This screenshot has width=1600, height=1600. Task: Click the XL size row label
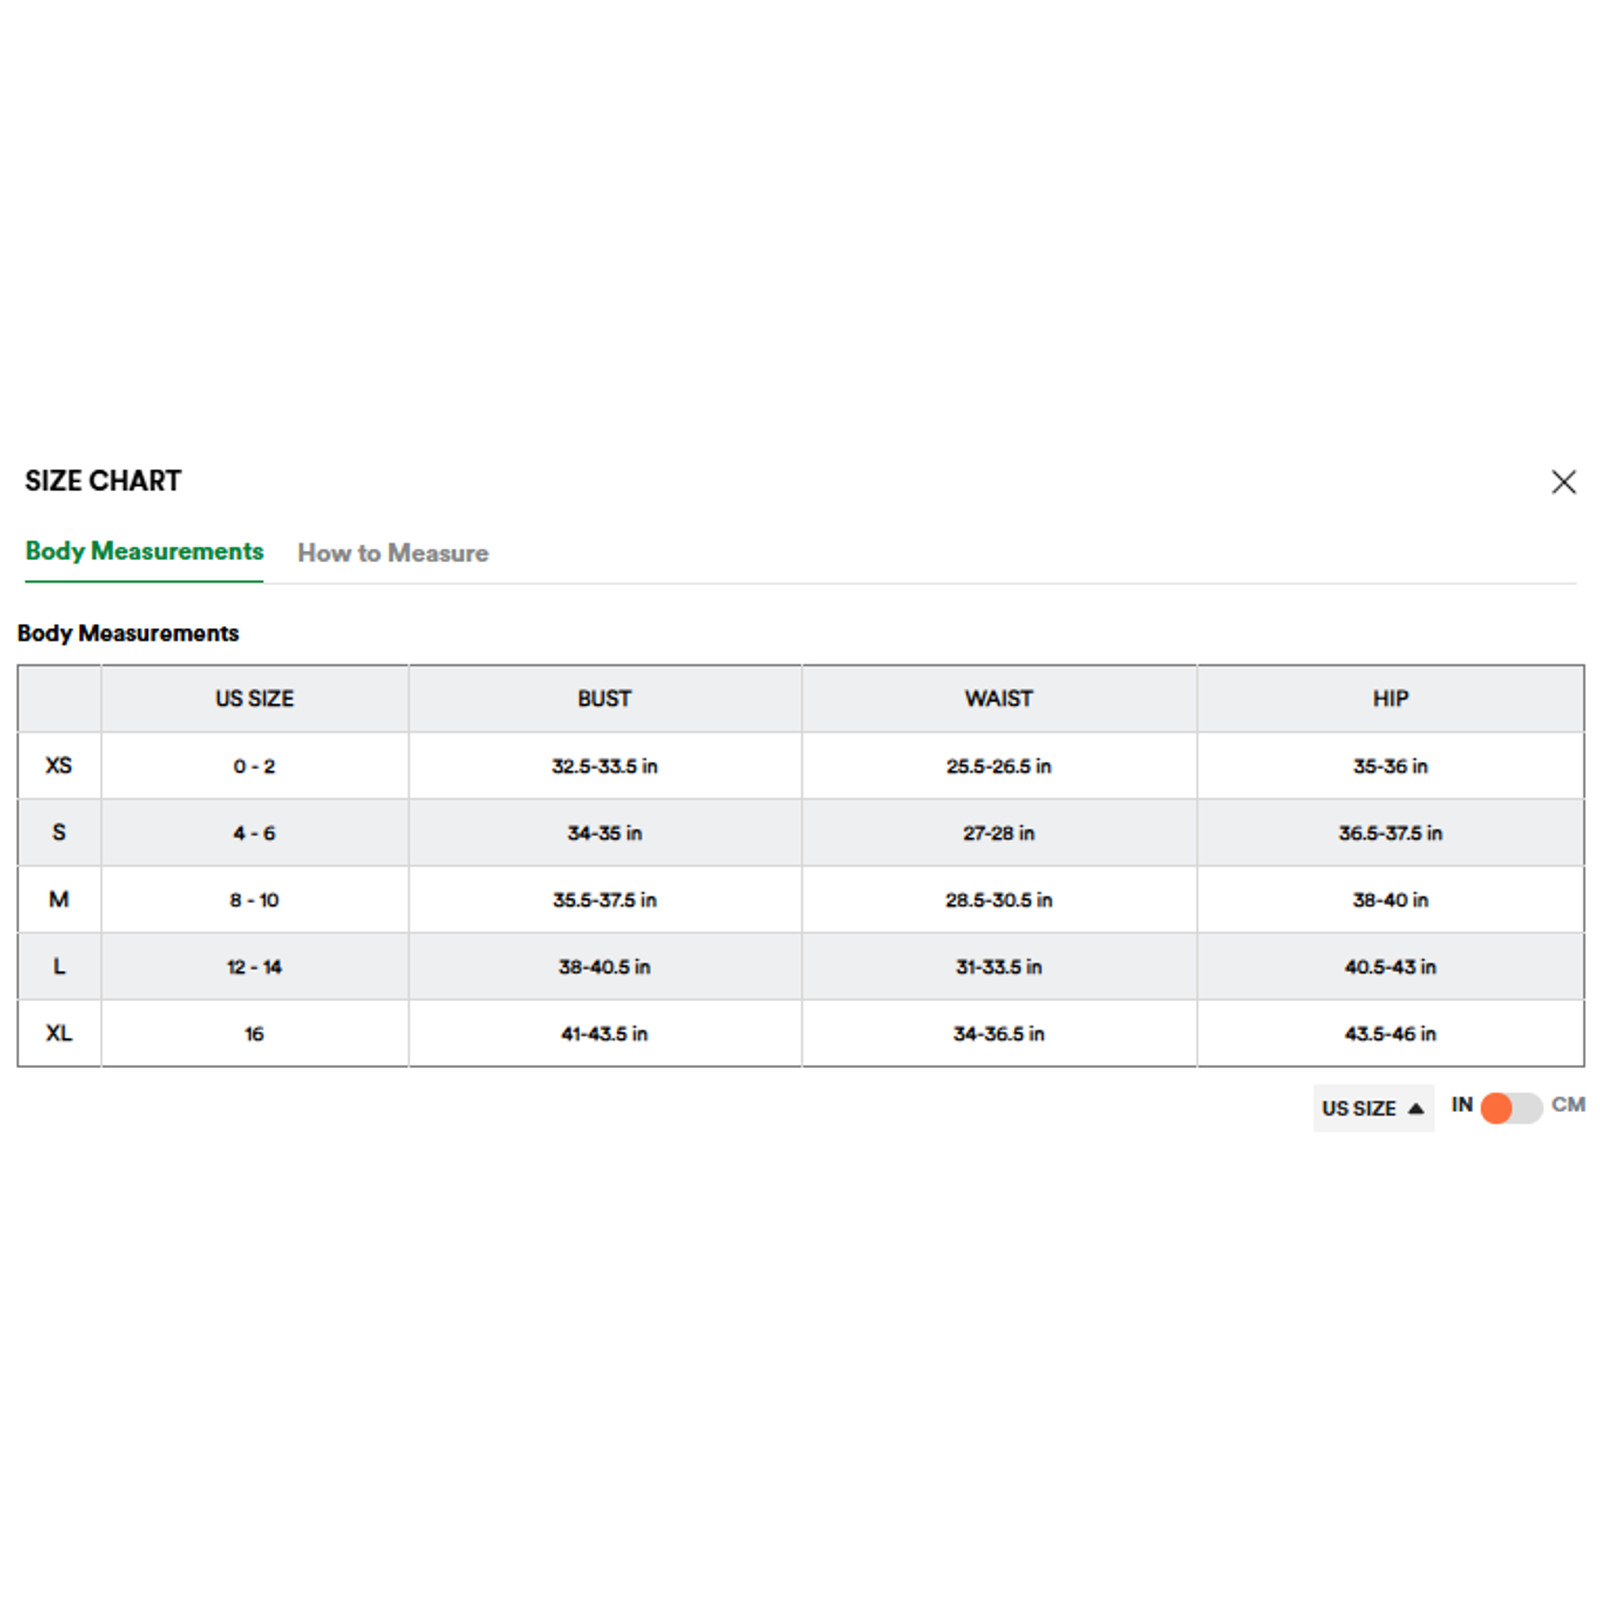[x=59, y=1033]
